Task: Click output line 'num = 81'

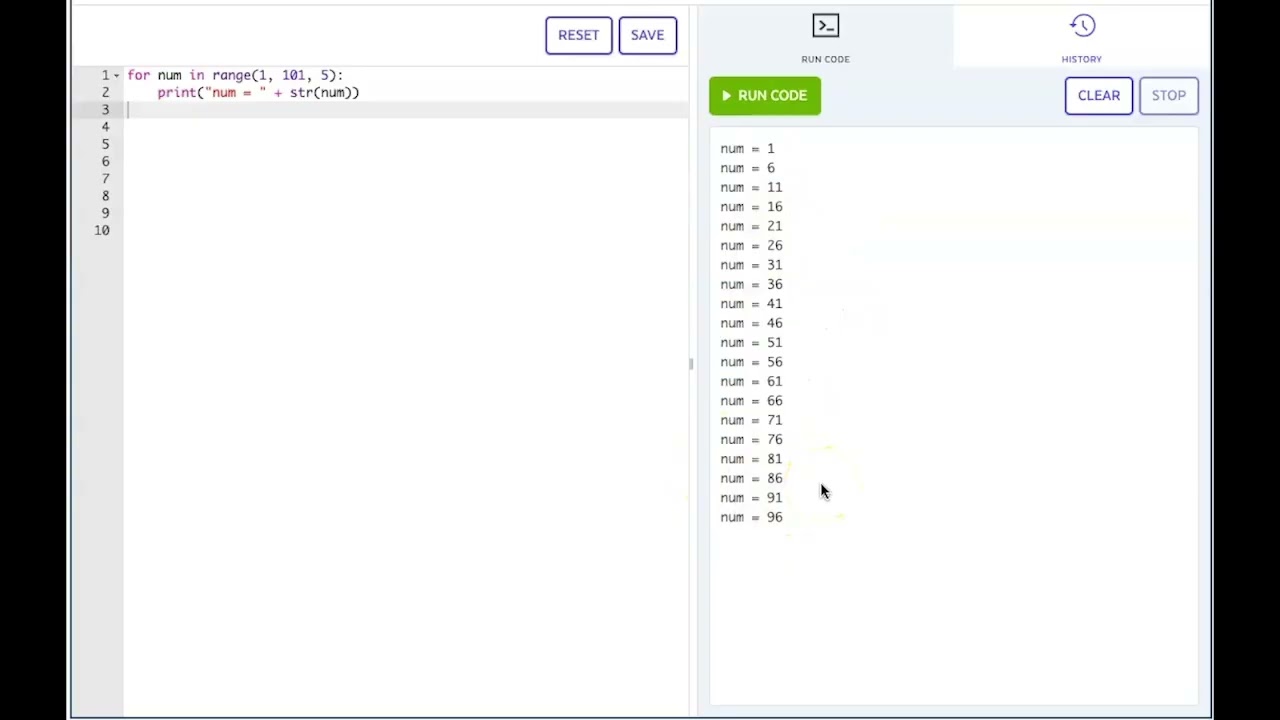Action: click(x=751, y=459)
